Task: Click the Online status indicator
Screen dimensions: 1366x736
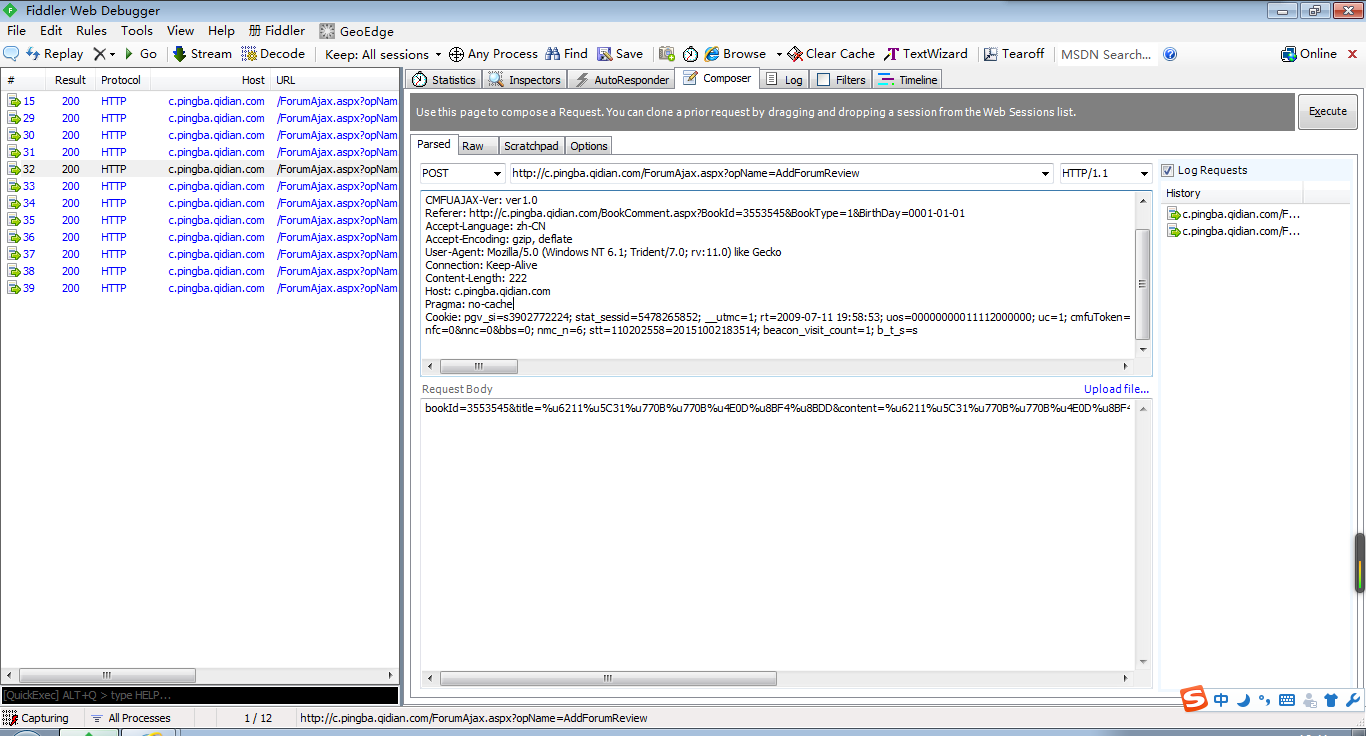Action: pos(1309,54)
